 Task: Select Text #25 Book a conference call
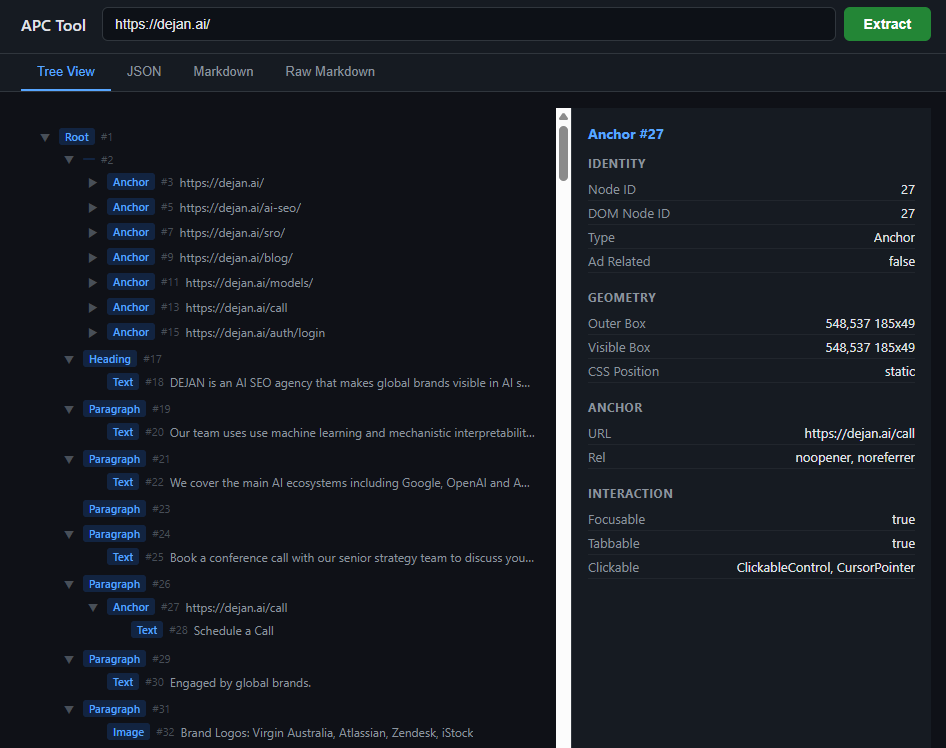point(352,558)
